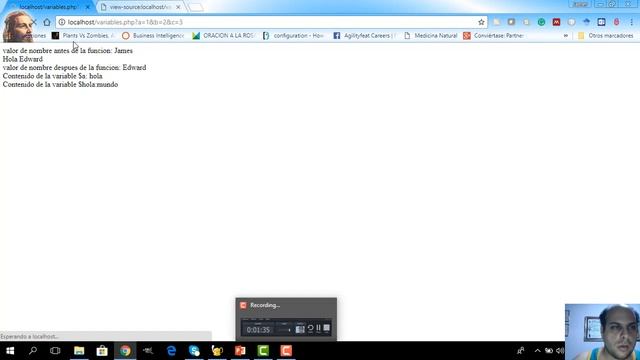Open the volume control in system tray

point(560,351)
